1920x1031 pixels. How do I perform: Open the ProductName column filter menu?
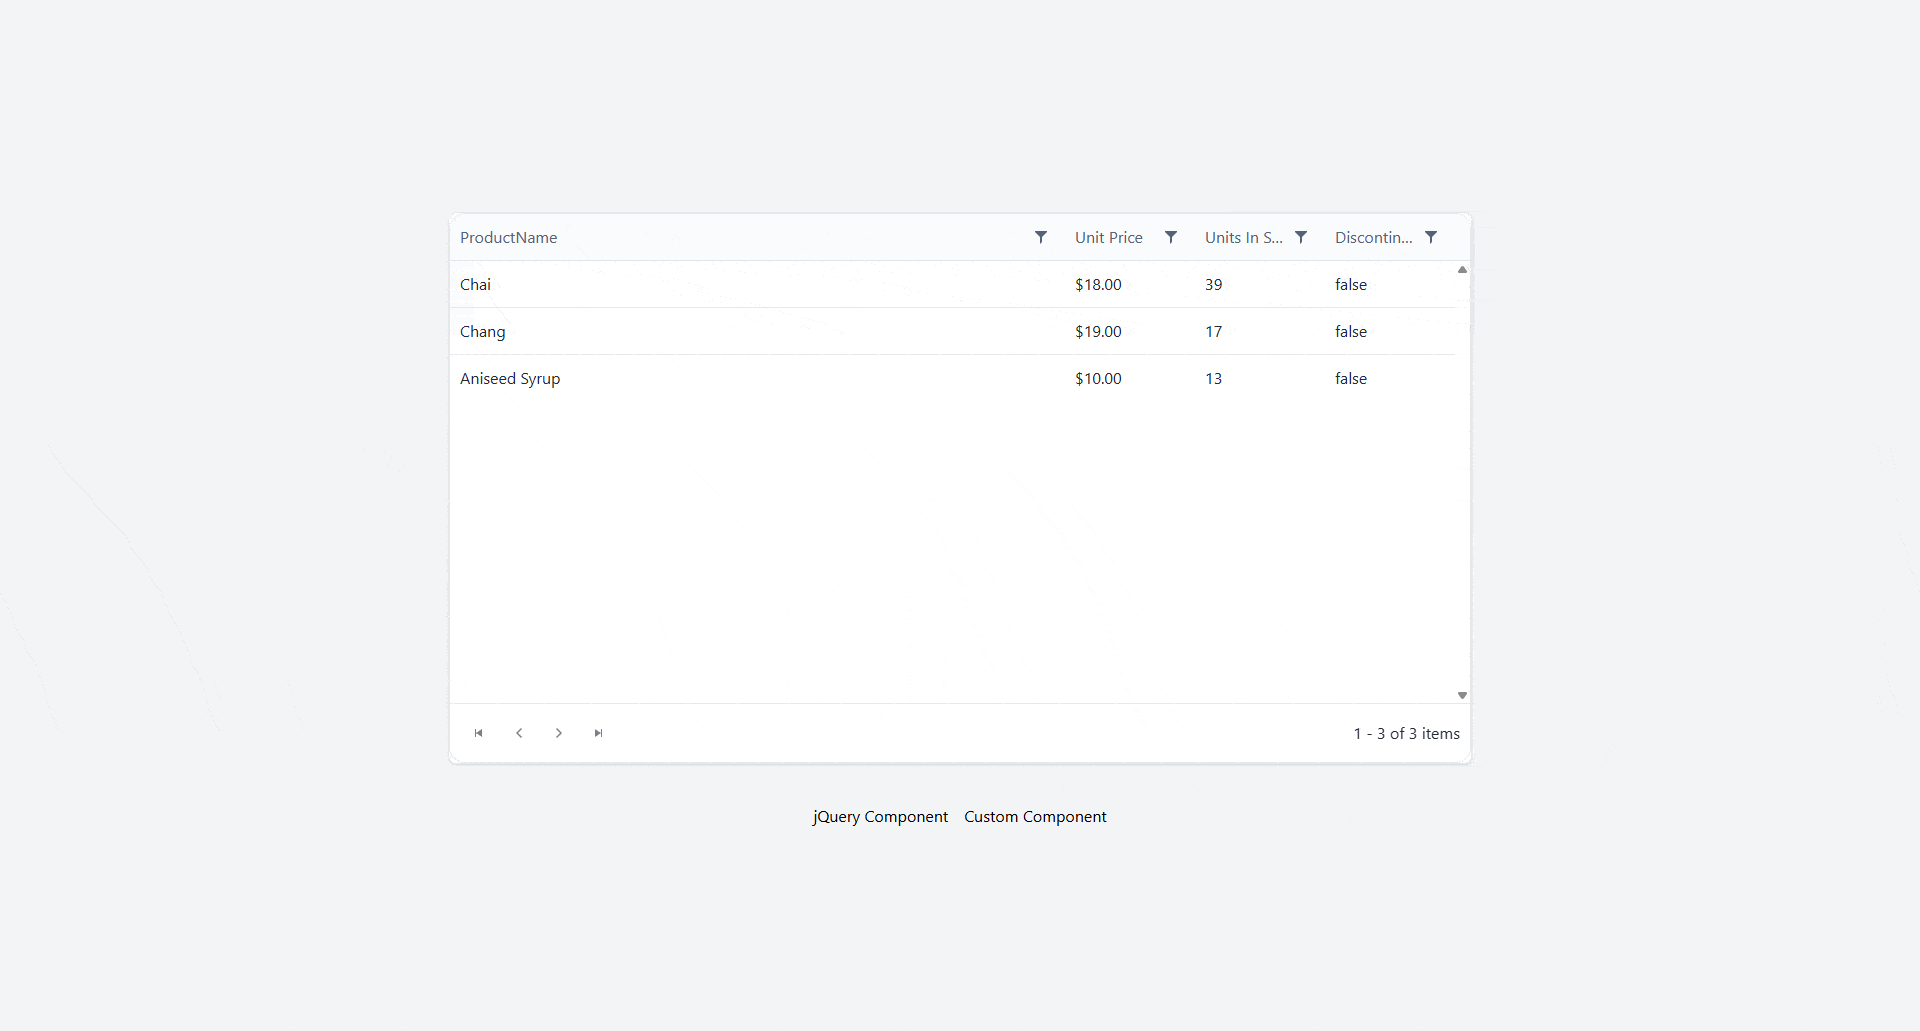pos(1040,237)
